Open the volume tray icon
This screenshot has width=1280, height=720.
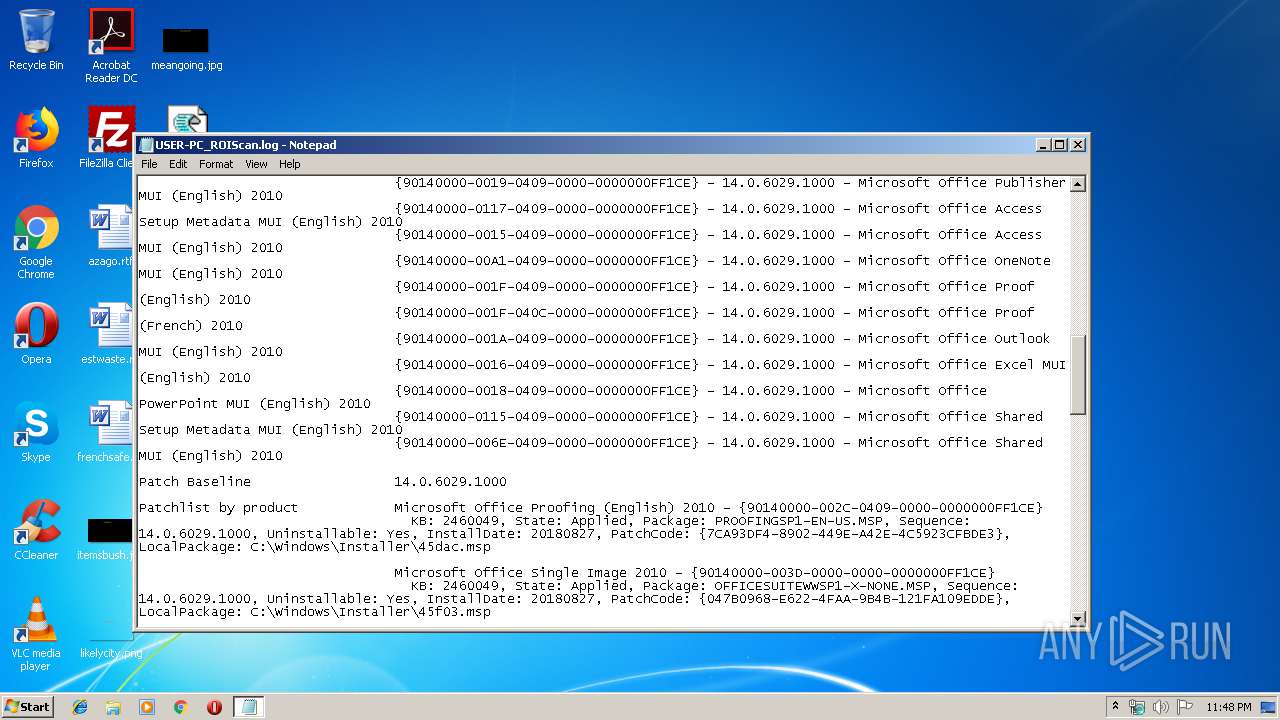click(1161, 707)
